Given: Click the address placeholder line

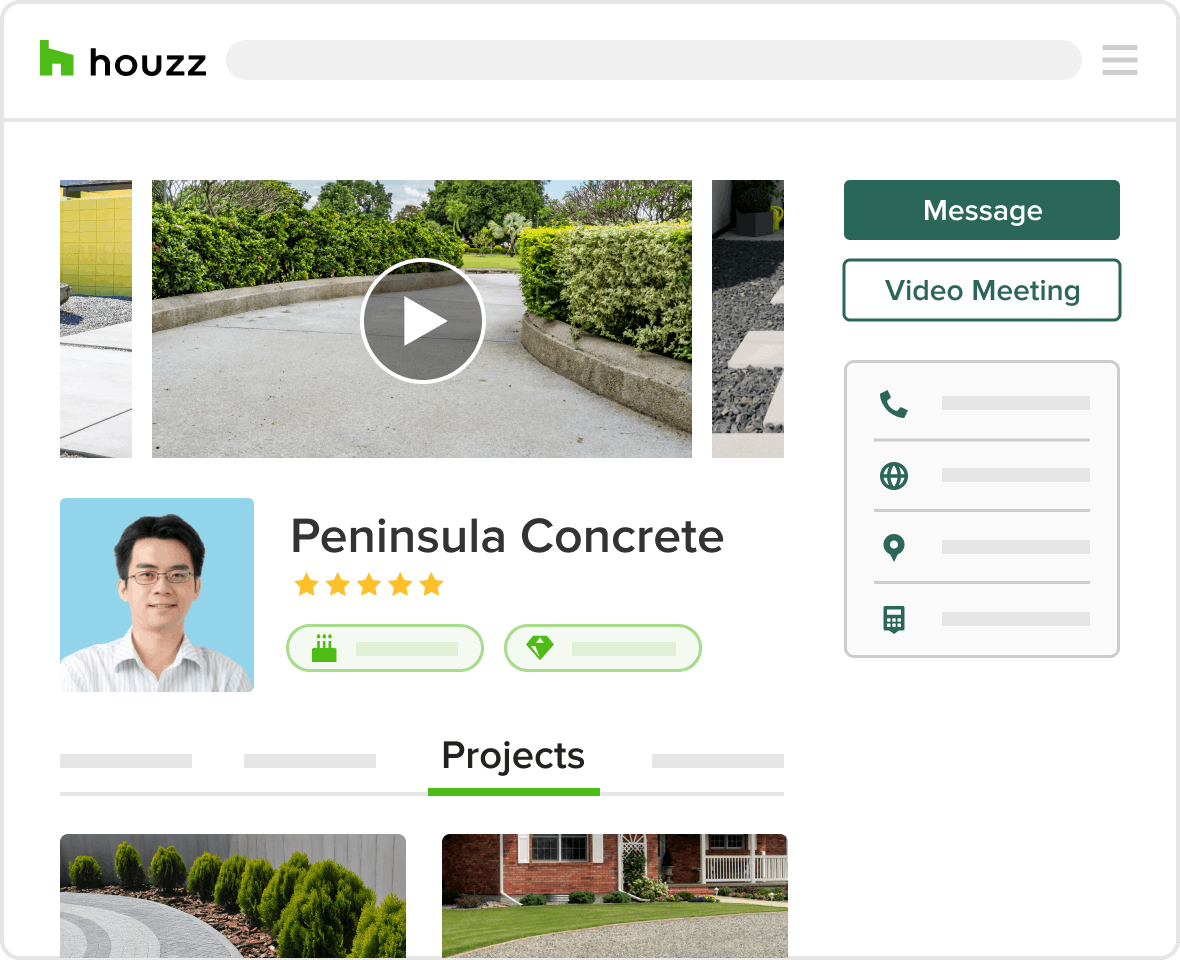Looking at the screenshot, I should point(1015,547).
